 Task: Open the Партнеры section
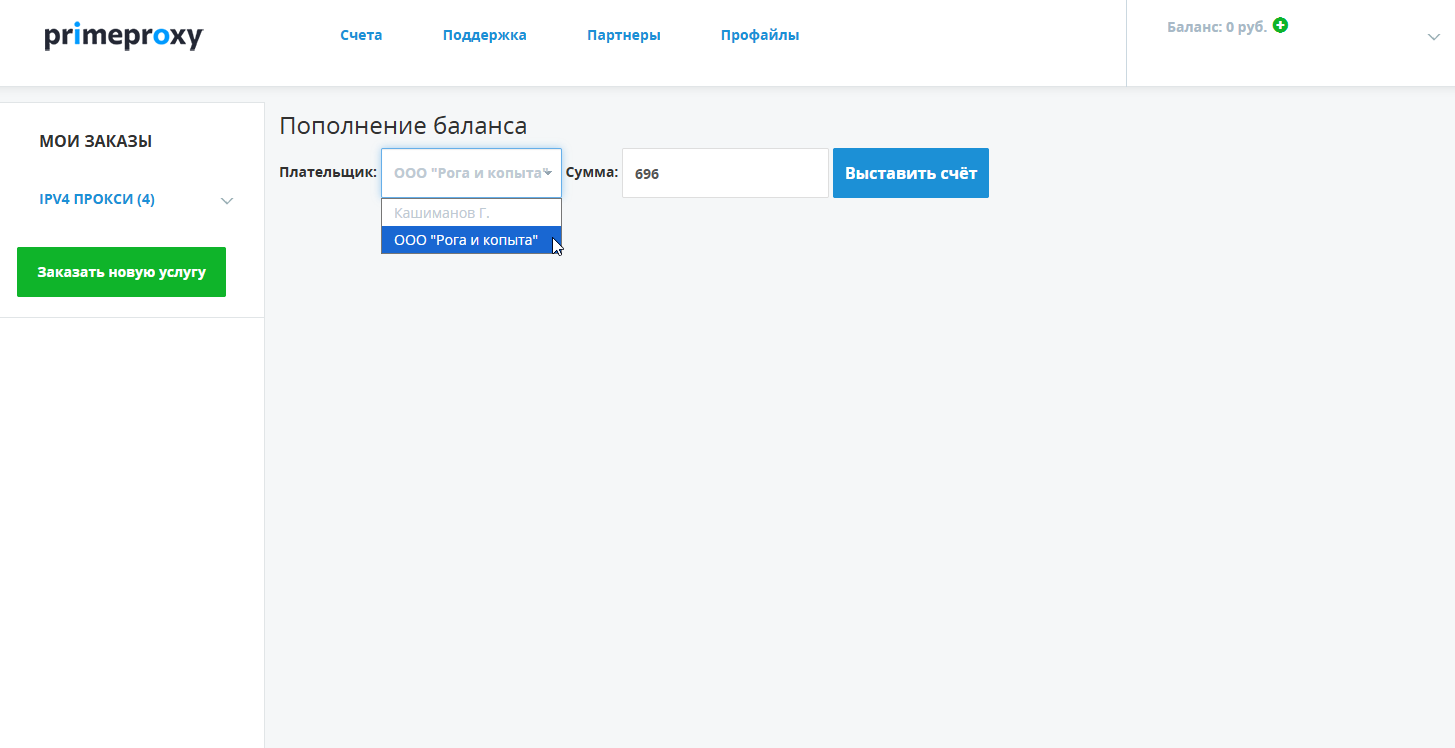624,35
